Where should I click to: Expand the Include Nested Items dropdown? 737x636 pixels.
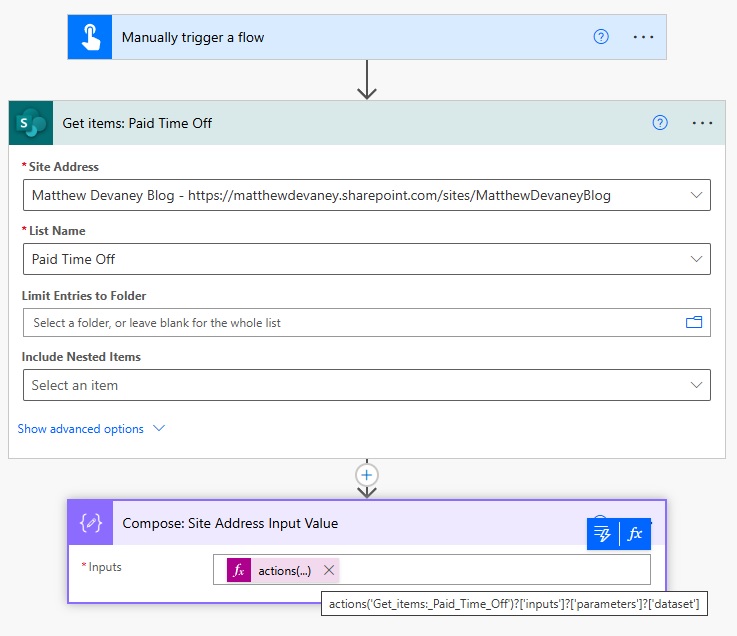tap(696, 385)
